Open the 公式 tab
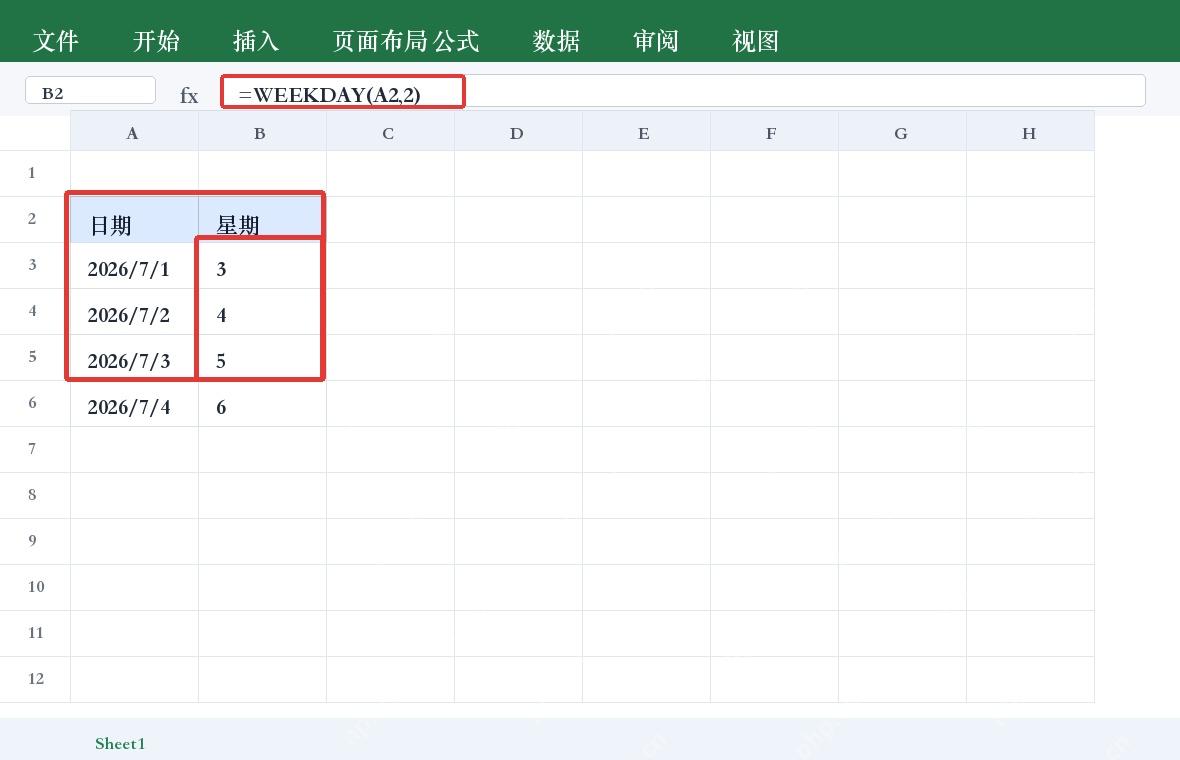 456,41
